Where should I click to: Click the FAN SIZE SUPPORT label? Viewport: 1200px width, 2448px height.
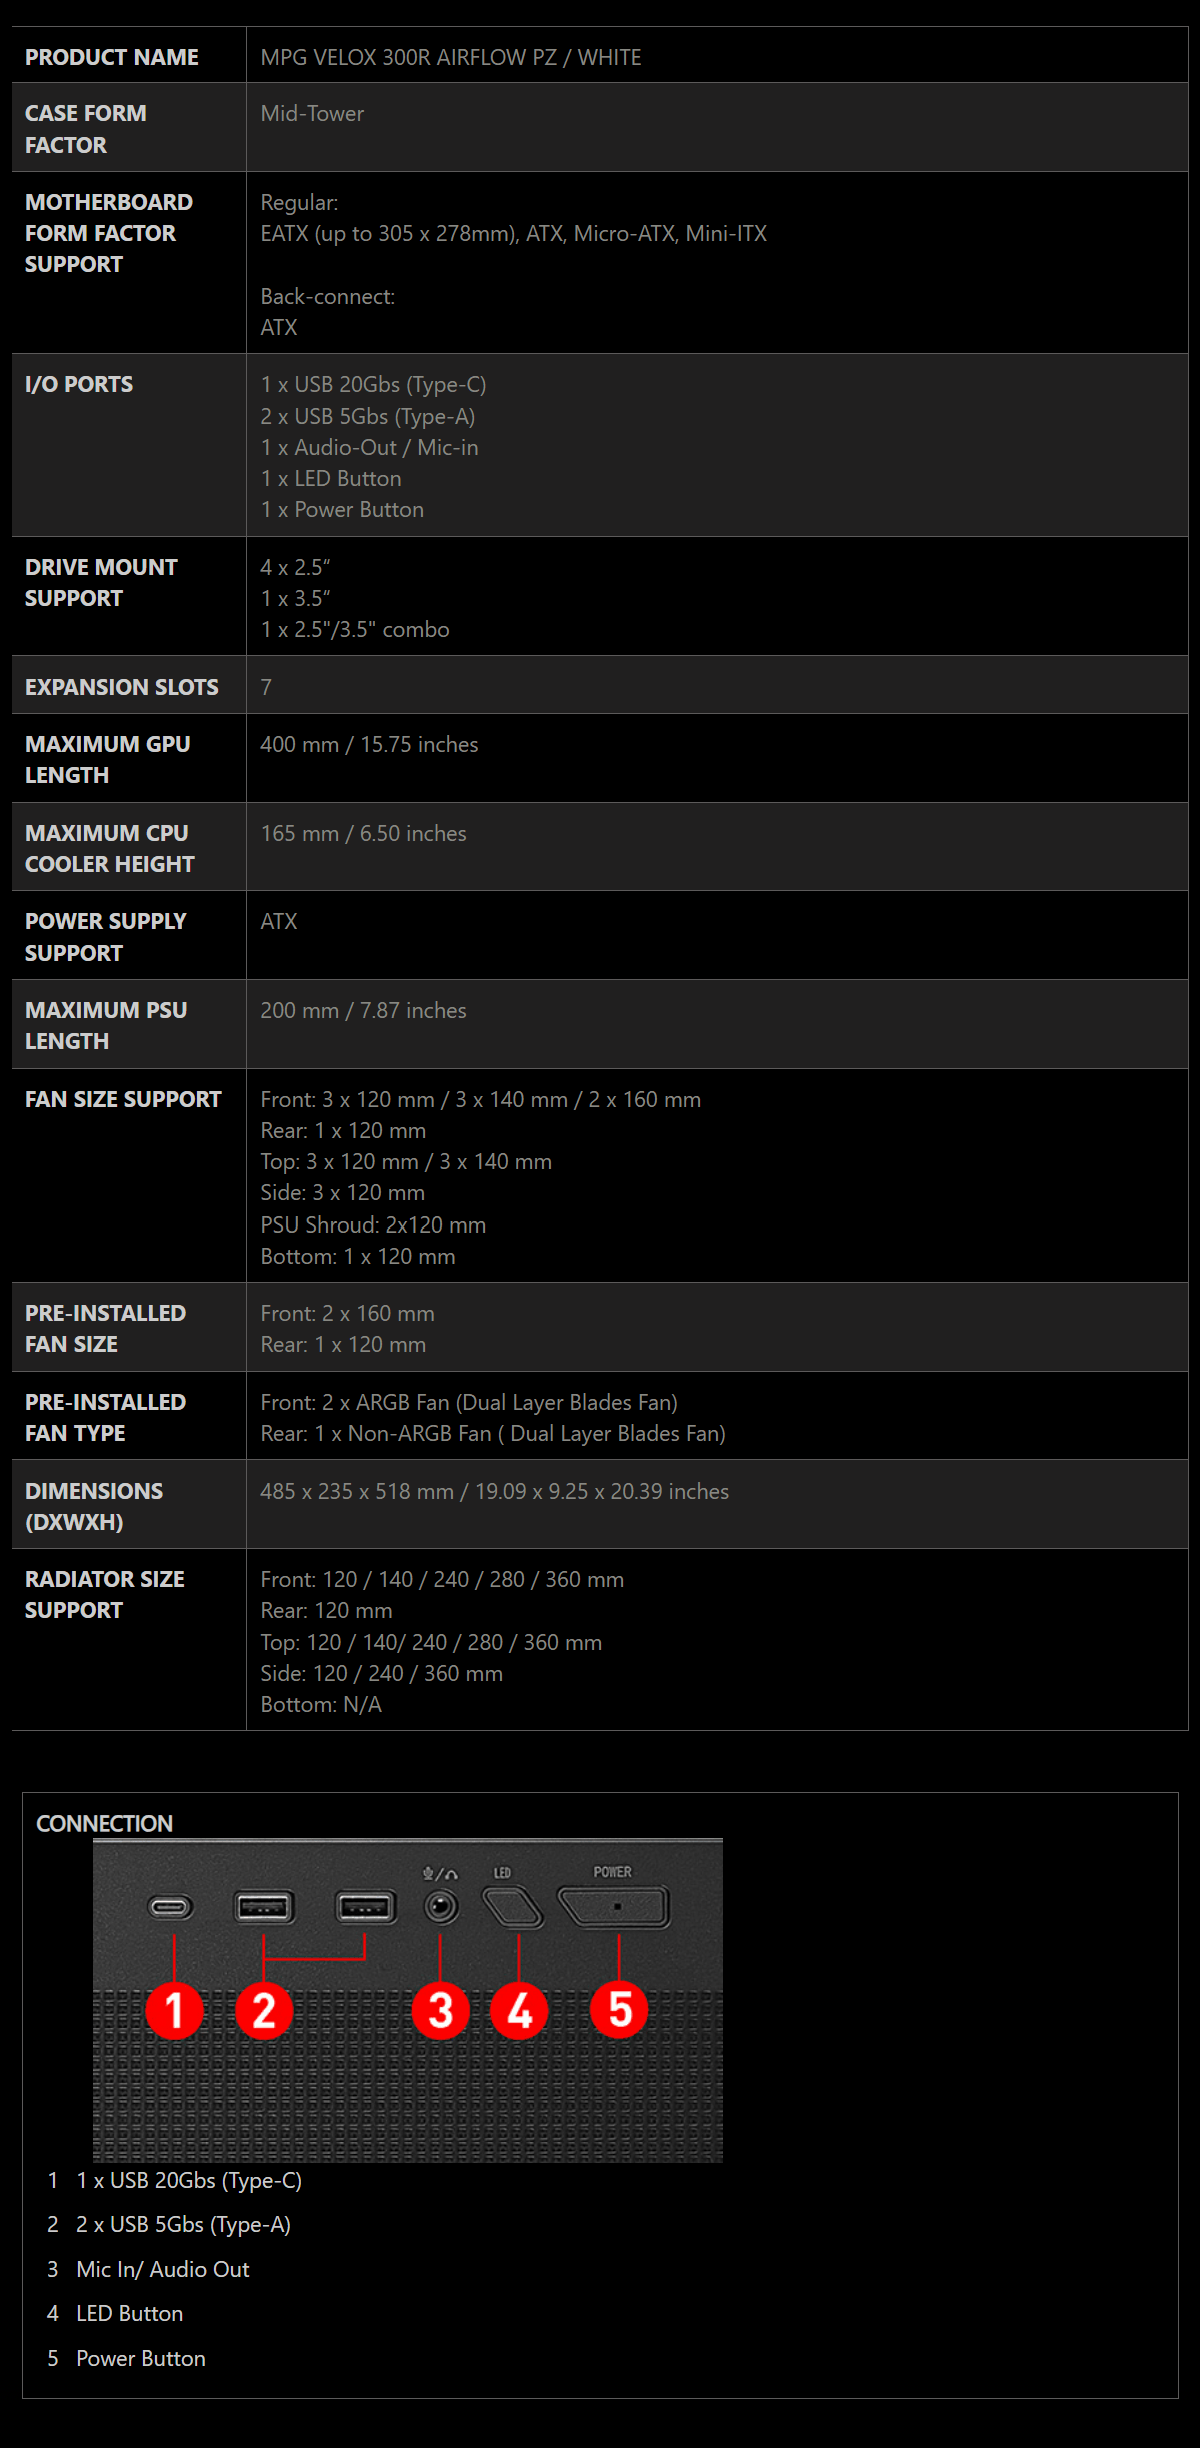coord(123,1099)
